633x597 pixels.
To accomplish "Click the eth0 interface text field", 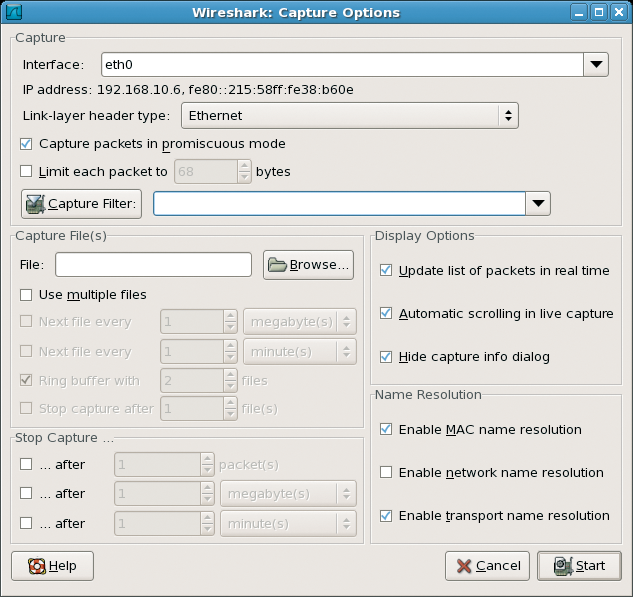I will (342, 65).
